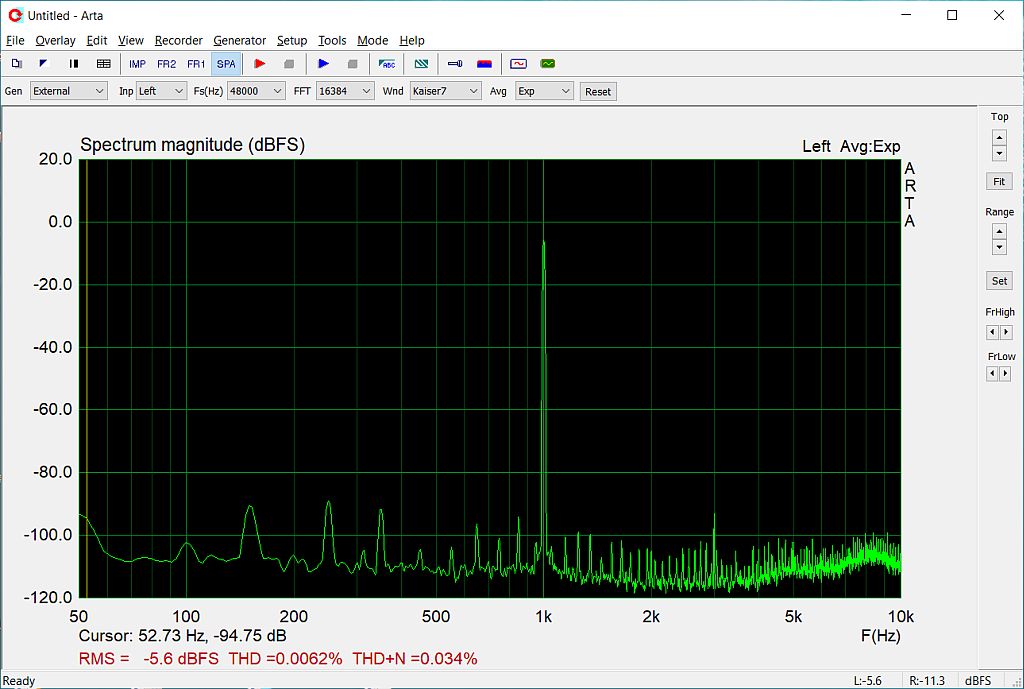Click the yellow cursor line in the graph

86,379
